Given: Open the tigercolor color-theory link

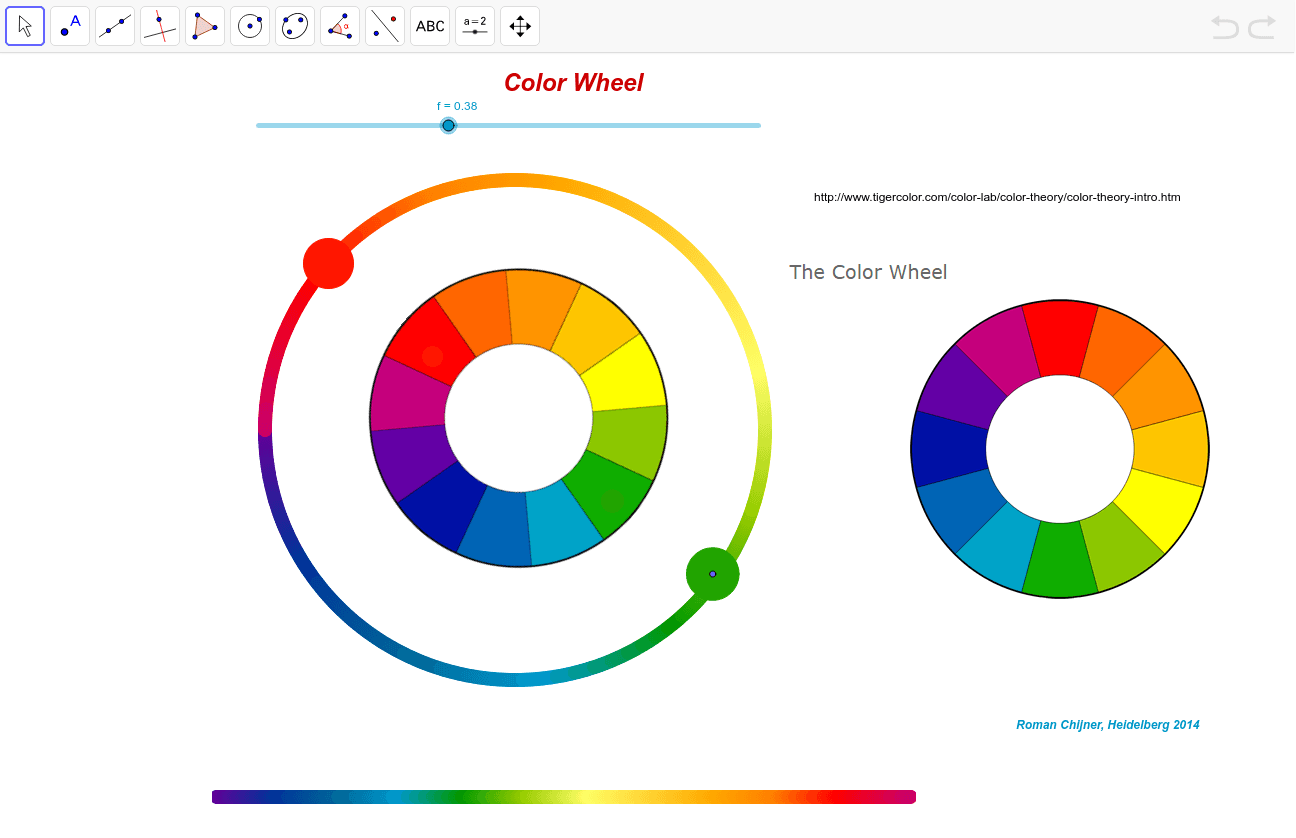Looking at the screenshot, I should [997, 197].
